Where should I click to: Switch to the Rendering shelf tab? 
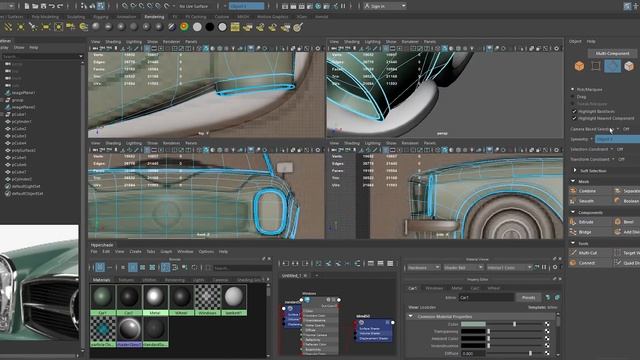click(154, 17)
